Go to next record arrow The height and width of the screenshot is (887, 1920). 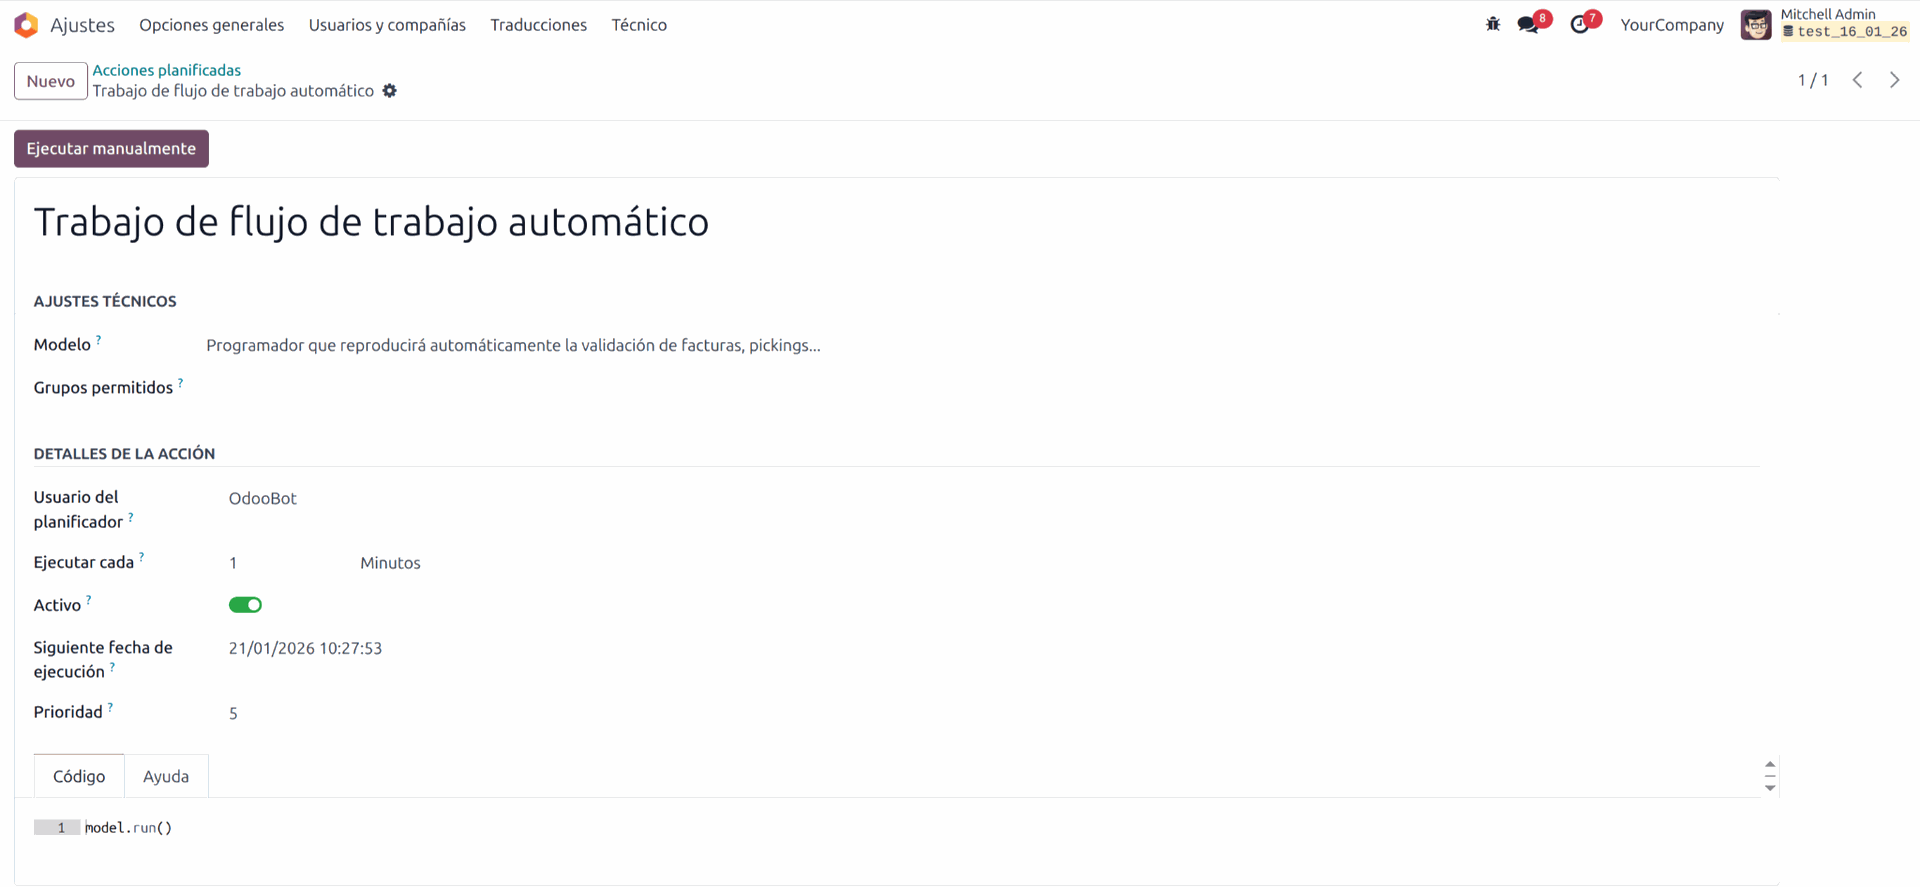tap(1894, 80)
